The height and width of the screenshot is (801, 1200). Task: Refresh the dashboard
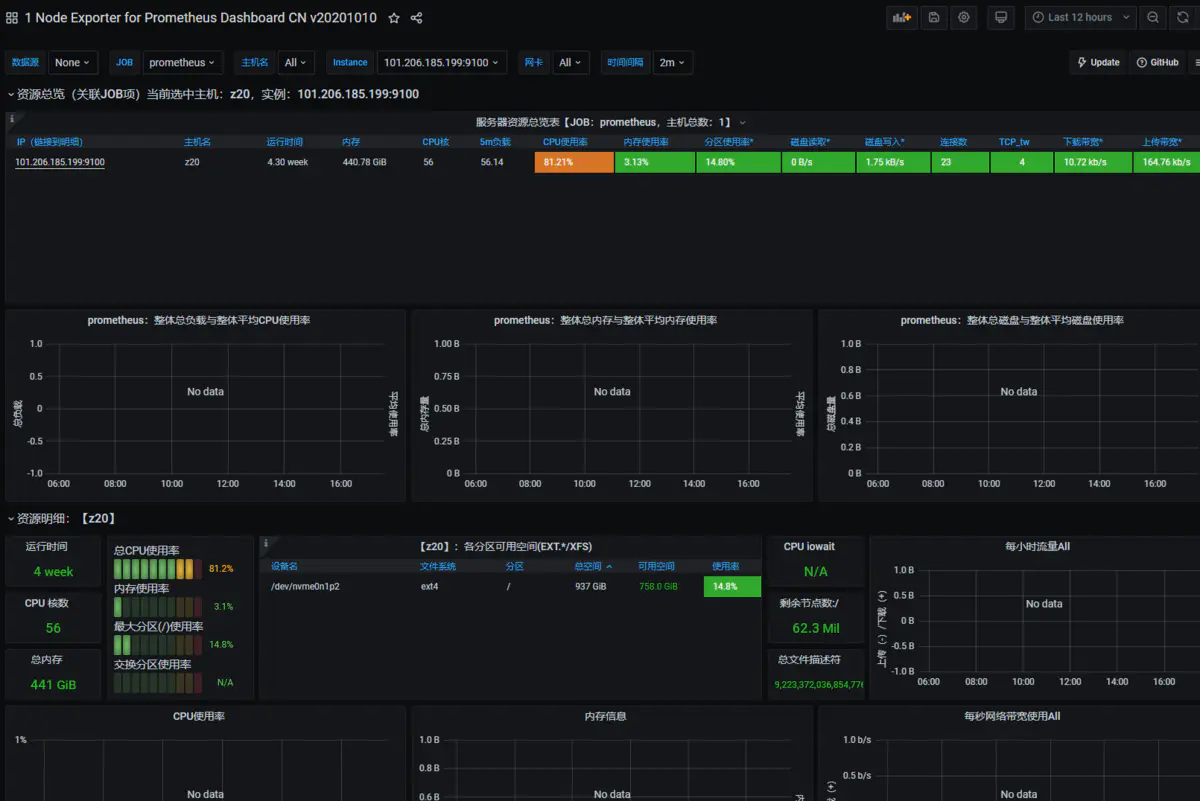click(1183, 17)
